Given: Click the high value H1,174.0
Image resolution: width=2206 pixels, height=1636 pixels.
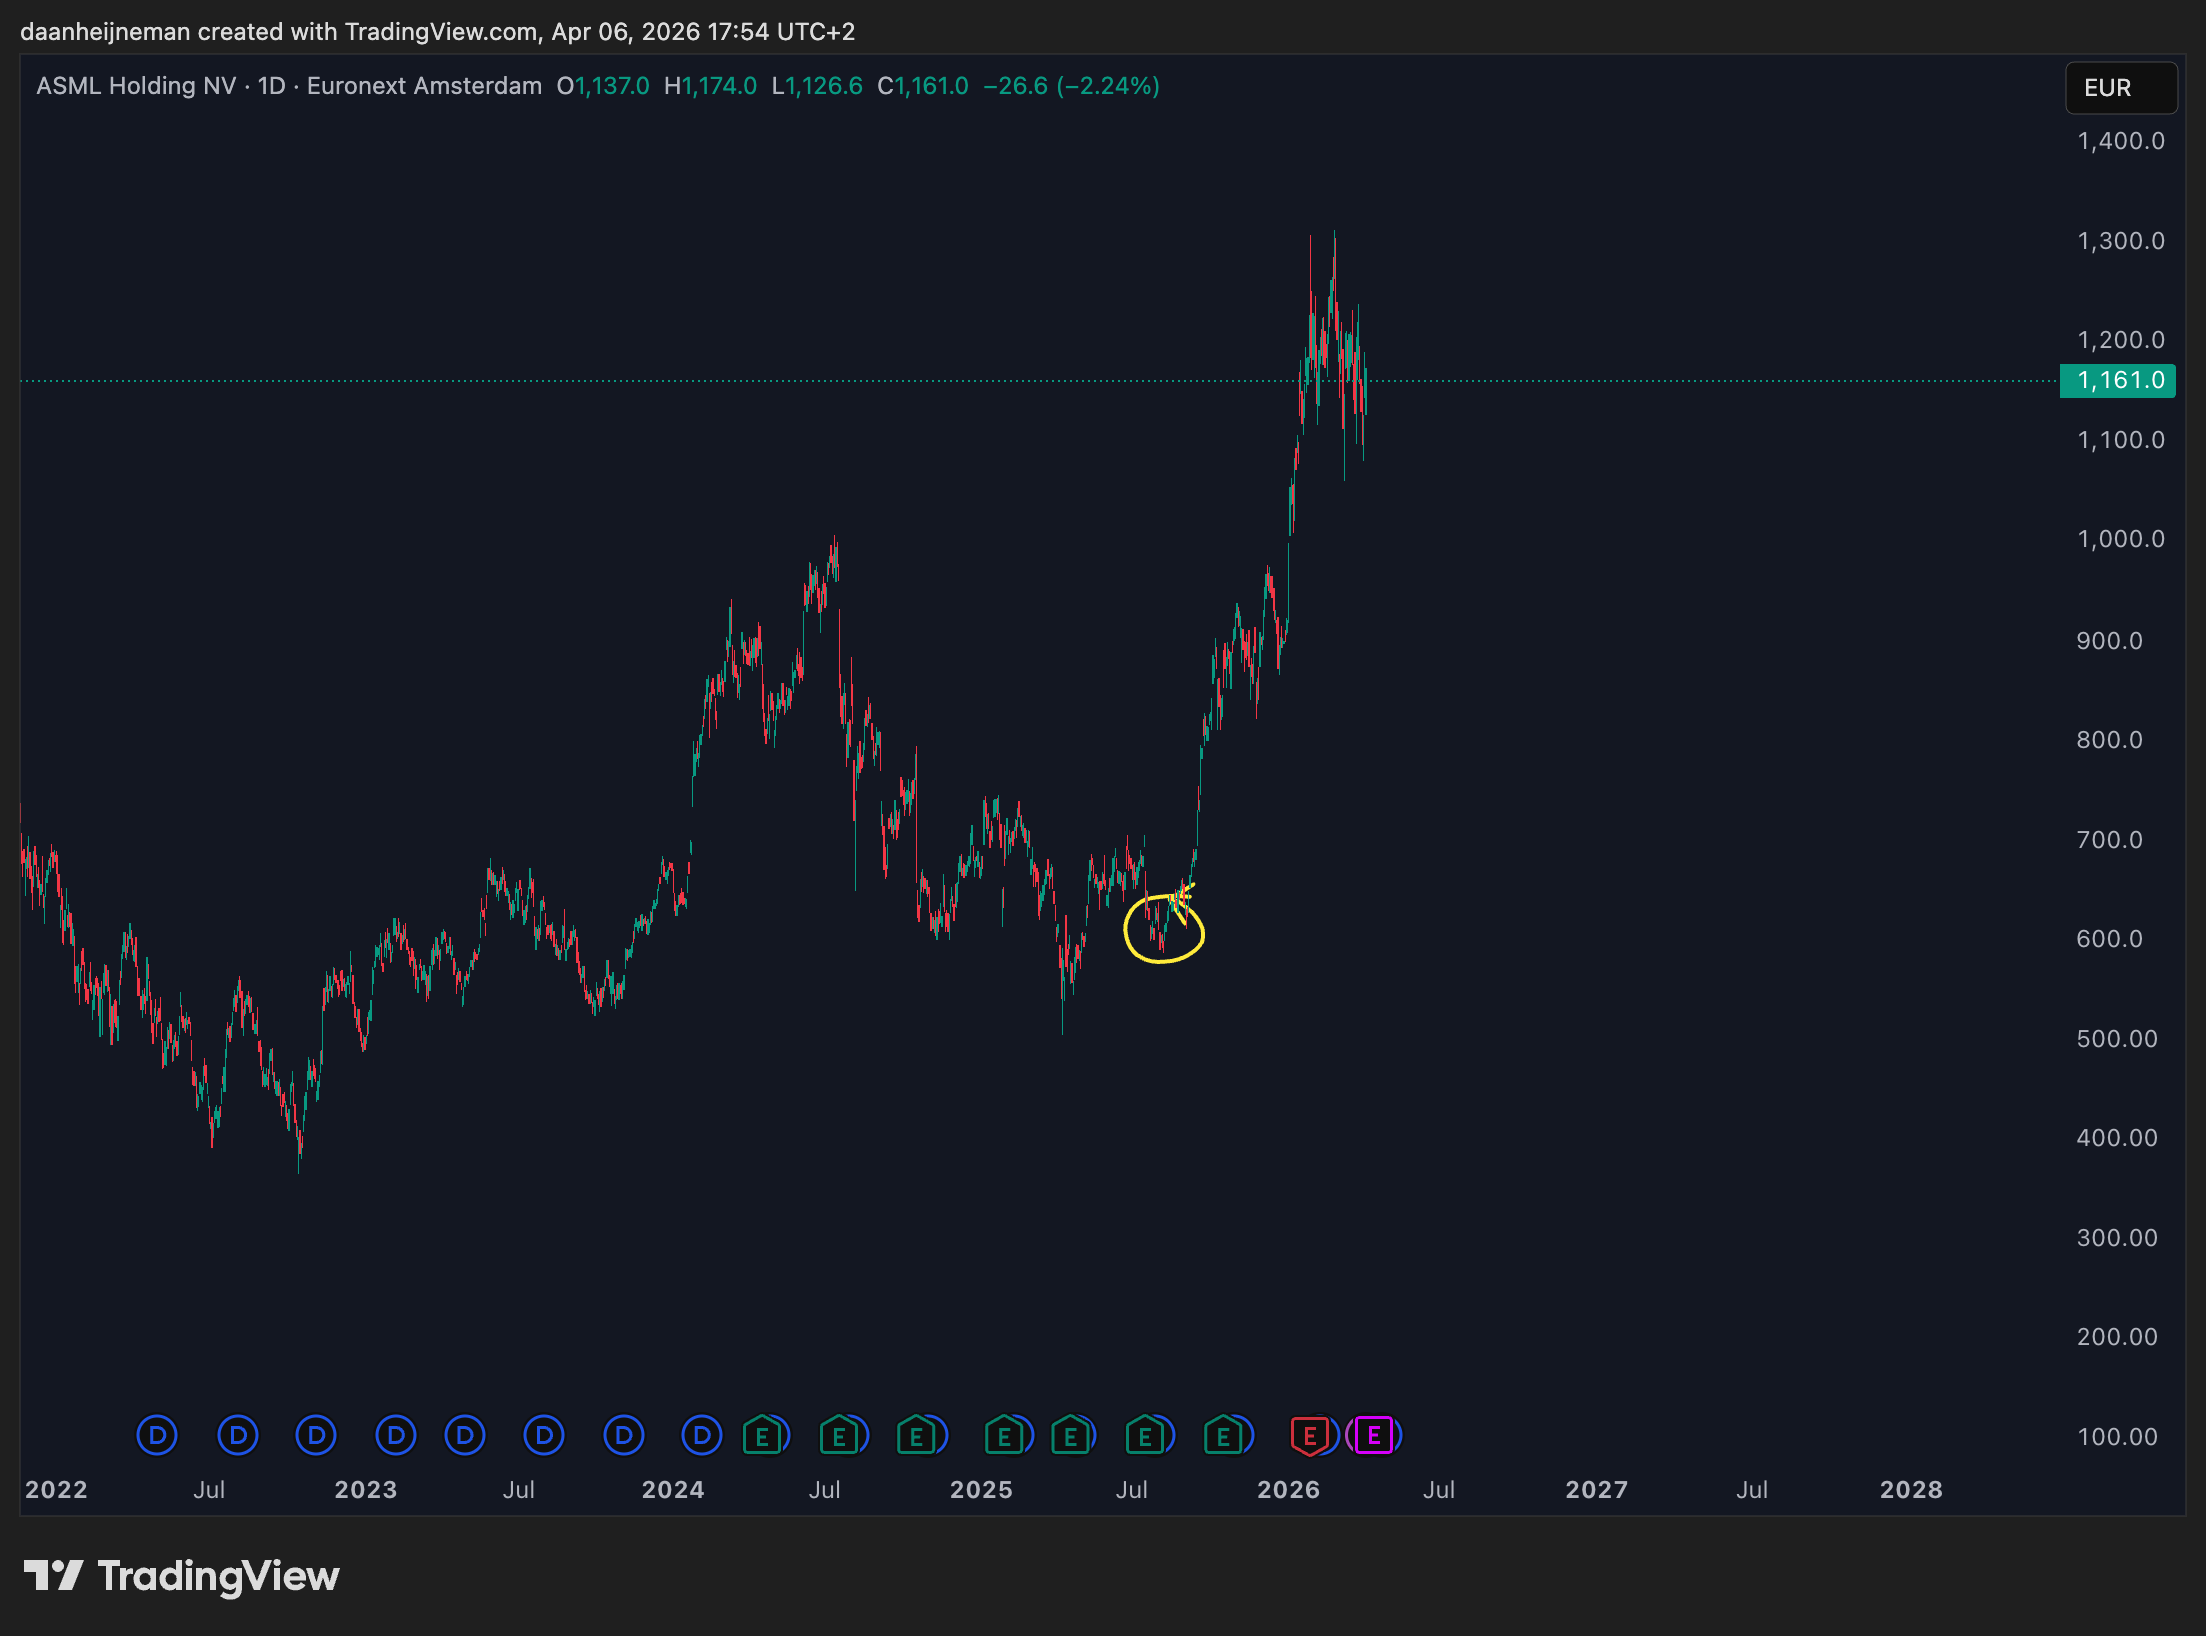Looking at the screenshot, I should pos(710,86).
